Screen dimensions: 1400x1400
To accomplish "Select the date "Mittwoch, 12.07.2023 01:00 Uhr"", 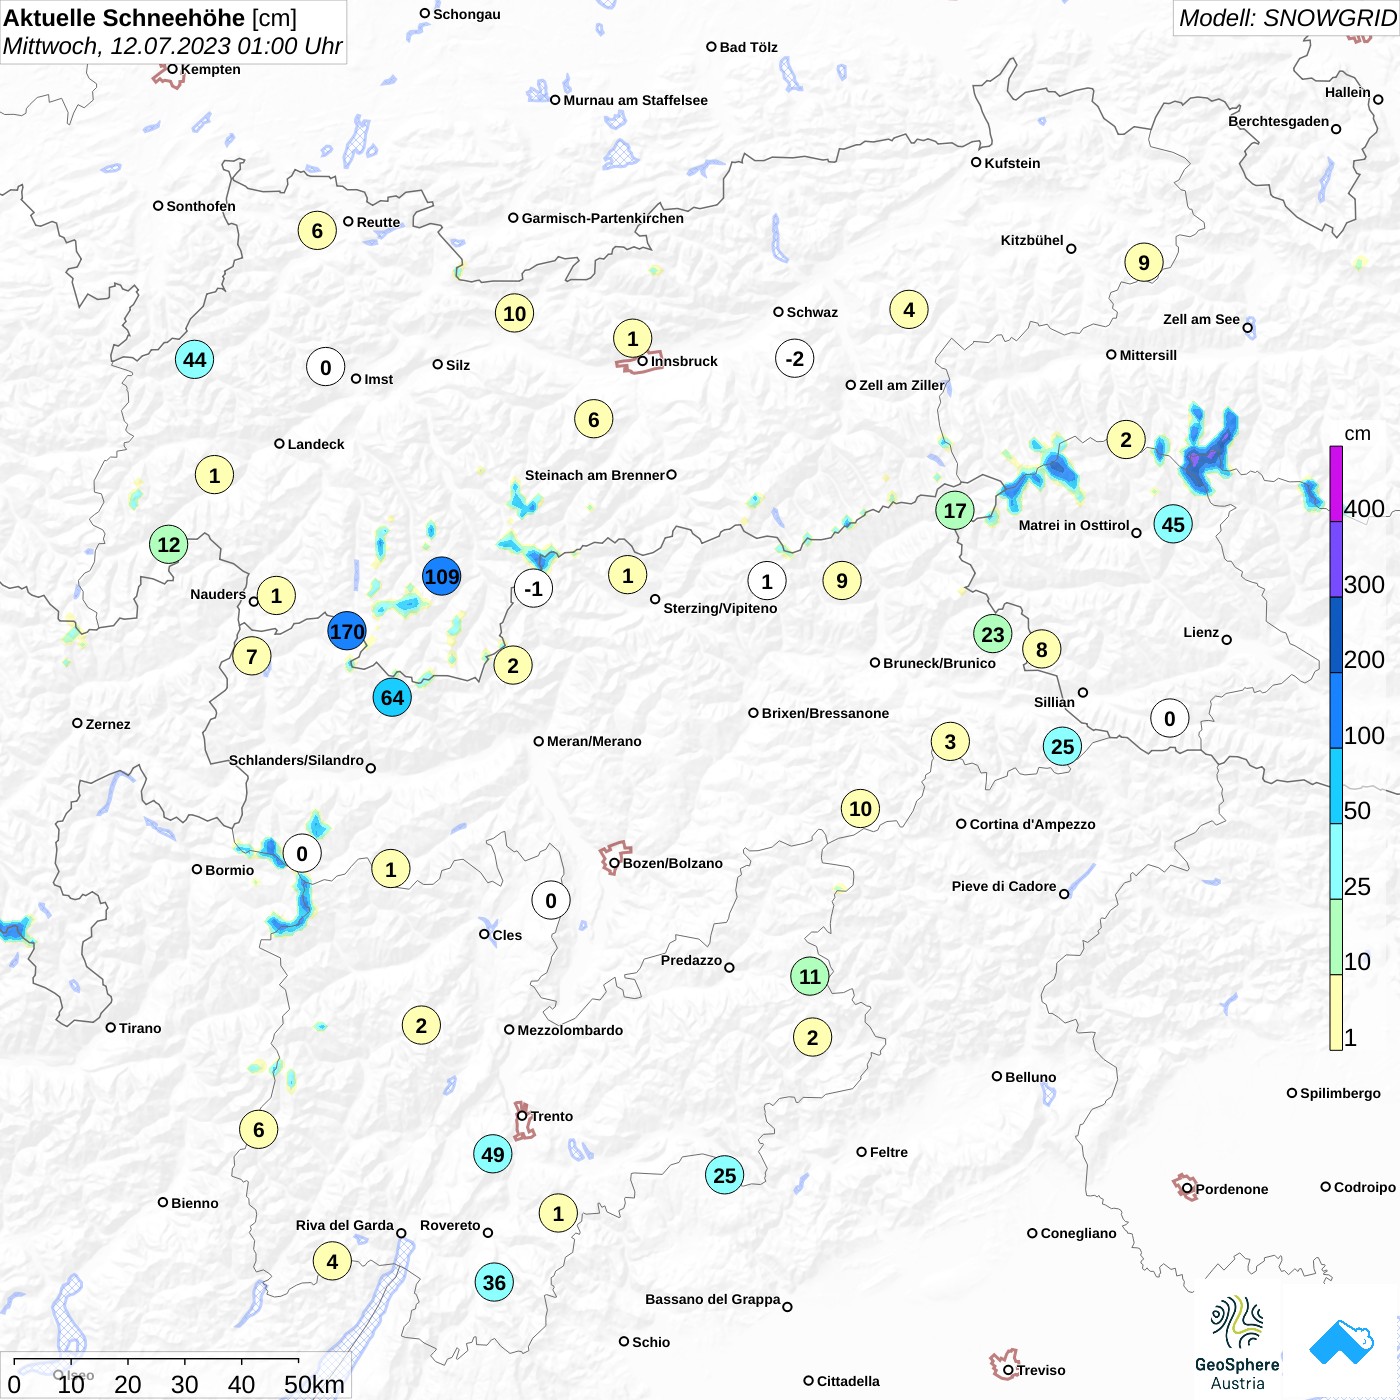I will pos(173,46).
